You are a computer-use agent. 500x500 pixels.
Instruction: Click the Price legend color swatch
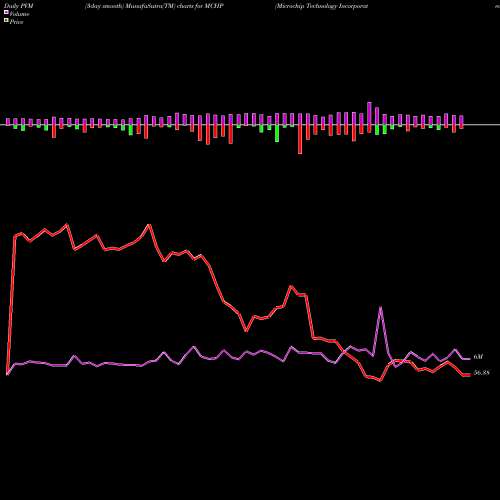click(x=6, y=21)
